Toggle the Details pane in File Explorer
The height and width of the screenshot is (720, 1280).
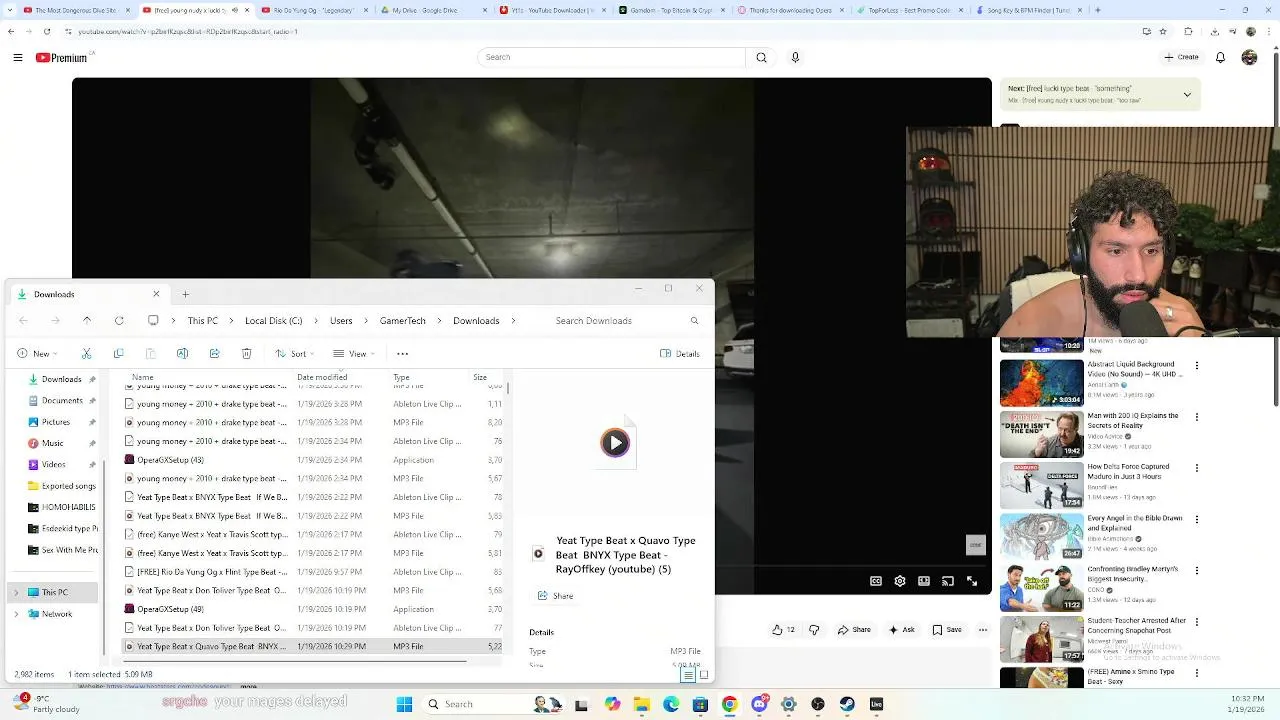(x=680, y=354)
